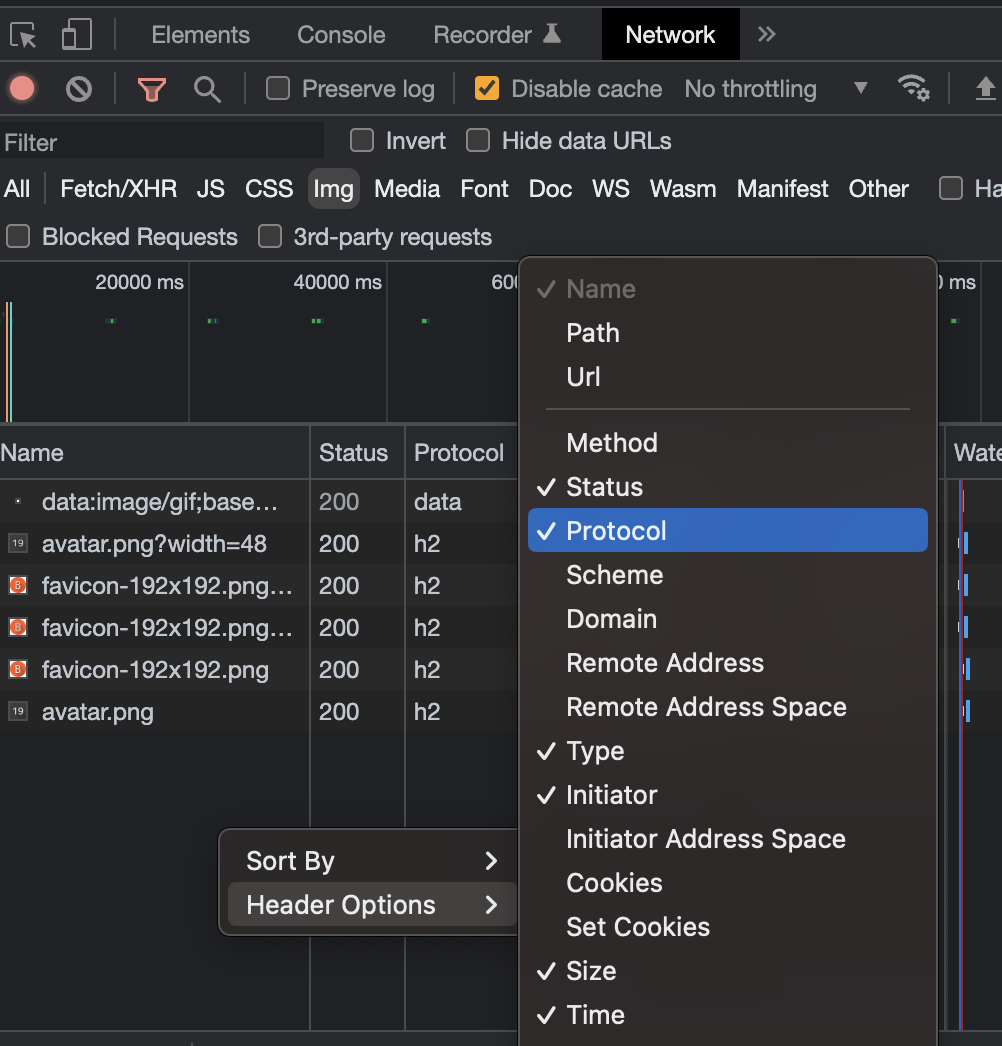The image size is (1002, 1046).
Task: Filter requests by Fetch/XHR type
Action: pyautogui.click(x=118, y=189)
